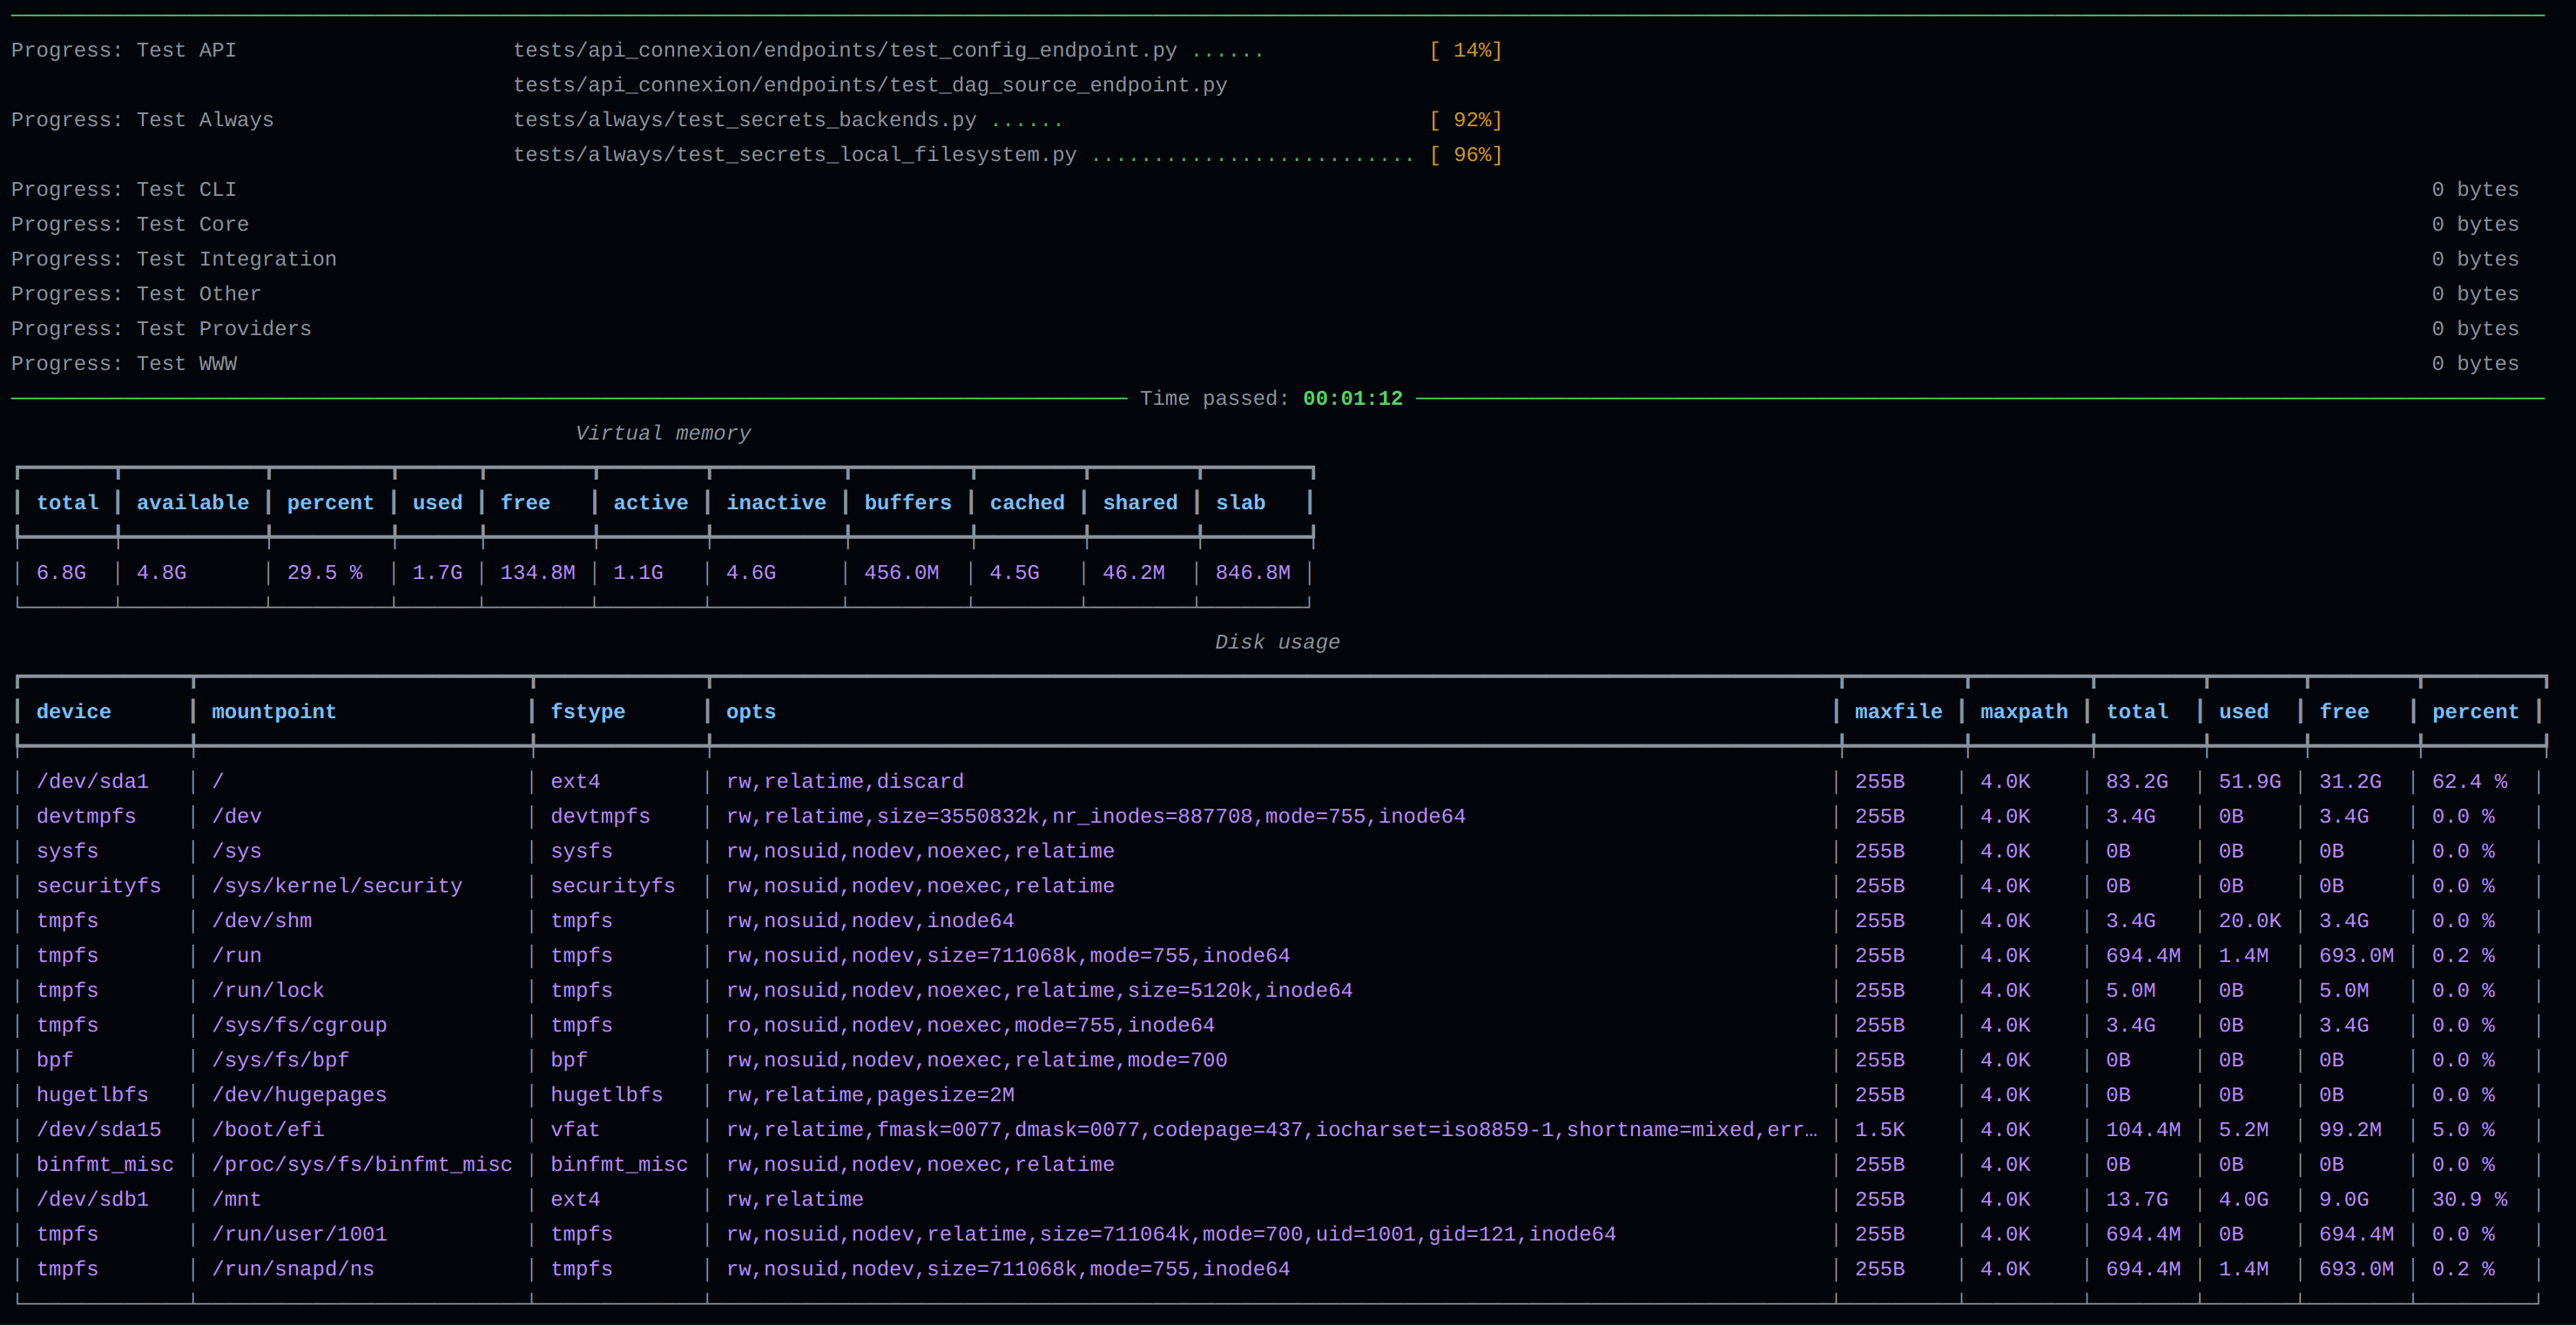2576x1325 pixels.
Task: Click the 'available' column header
Action: click(x=192, y=503)
